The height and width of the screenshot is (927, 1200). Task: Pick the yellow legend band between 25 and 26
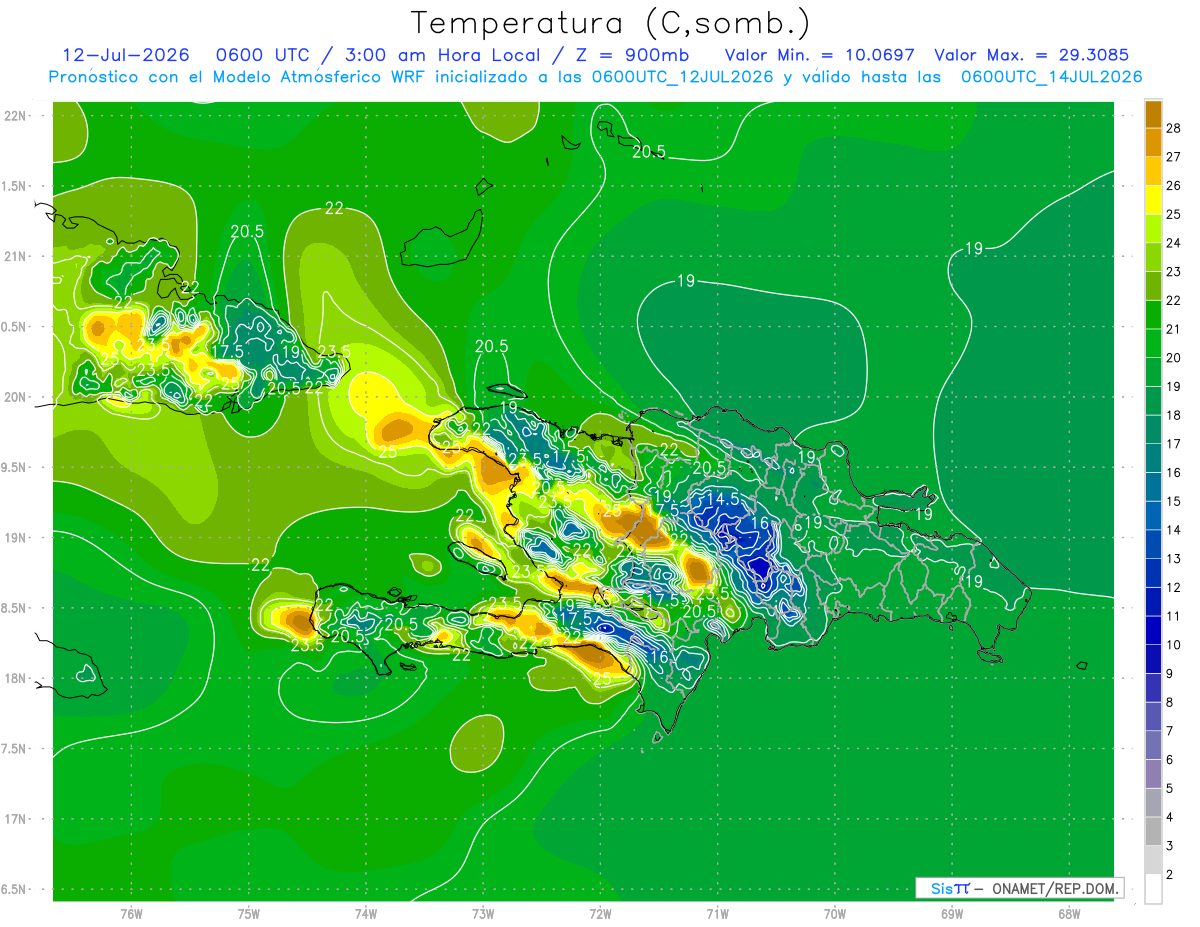[1153, 200]
